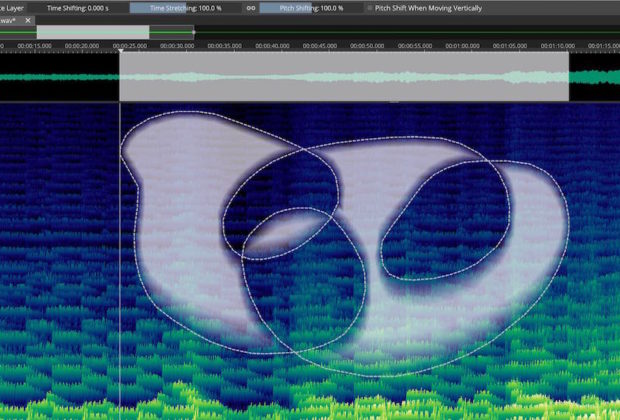
Task: Click the 00:01:10.000 mark on the time ruler
Action: pyautogui.click(x=558, y=46)
